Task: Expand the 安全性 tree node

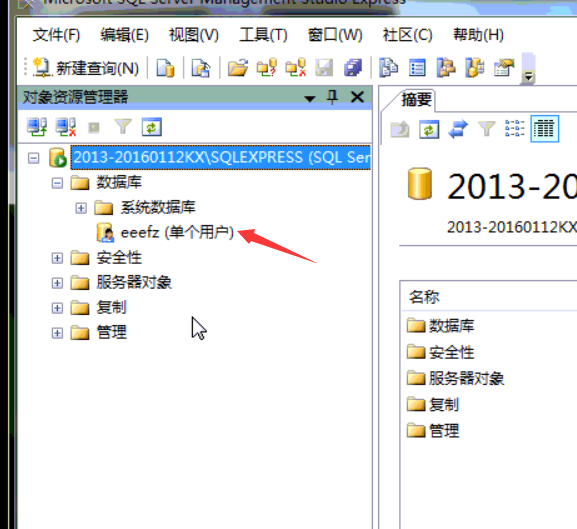Action: click(57, 258)
